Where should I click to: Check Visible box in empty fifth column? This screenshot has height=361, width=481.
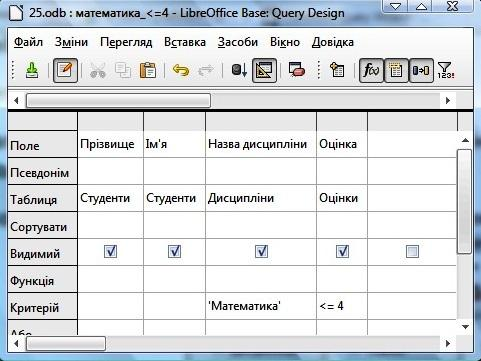point(412,252)
